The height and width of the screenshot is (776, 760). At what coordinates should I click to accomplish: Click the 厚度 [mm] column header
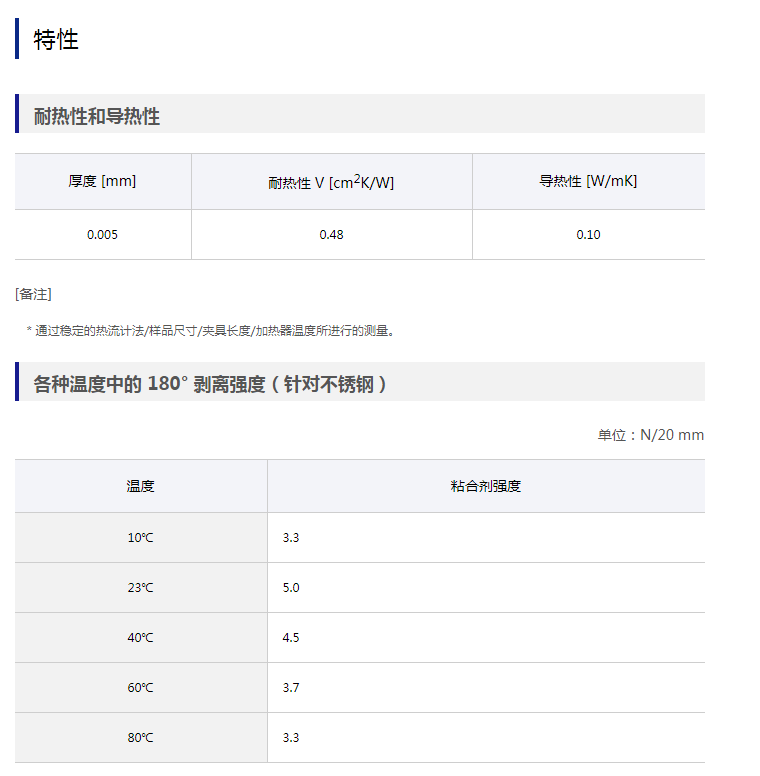102,181
